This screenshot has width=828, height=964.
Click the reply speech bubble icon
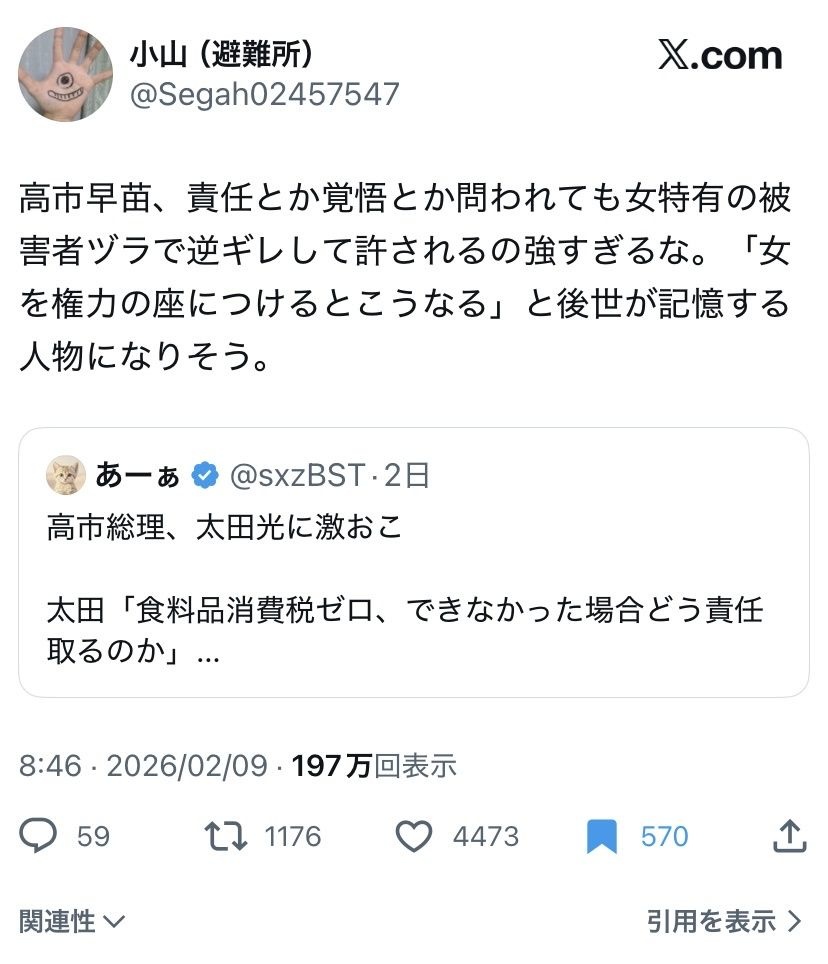click(39, 836)
